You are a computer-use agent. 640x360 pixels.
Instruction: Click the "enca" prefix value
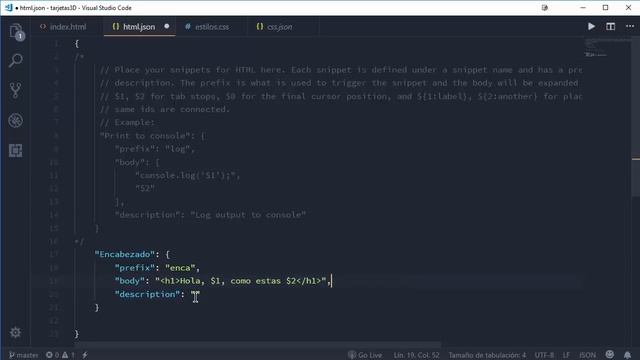180,268
